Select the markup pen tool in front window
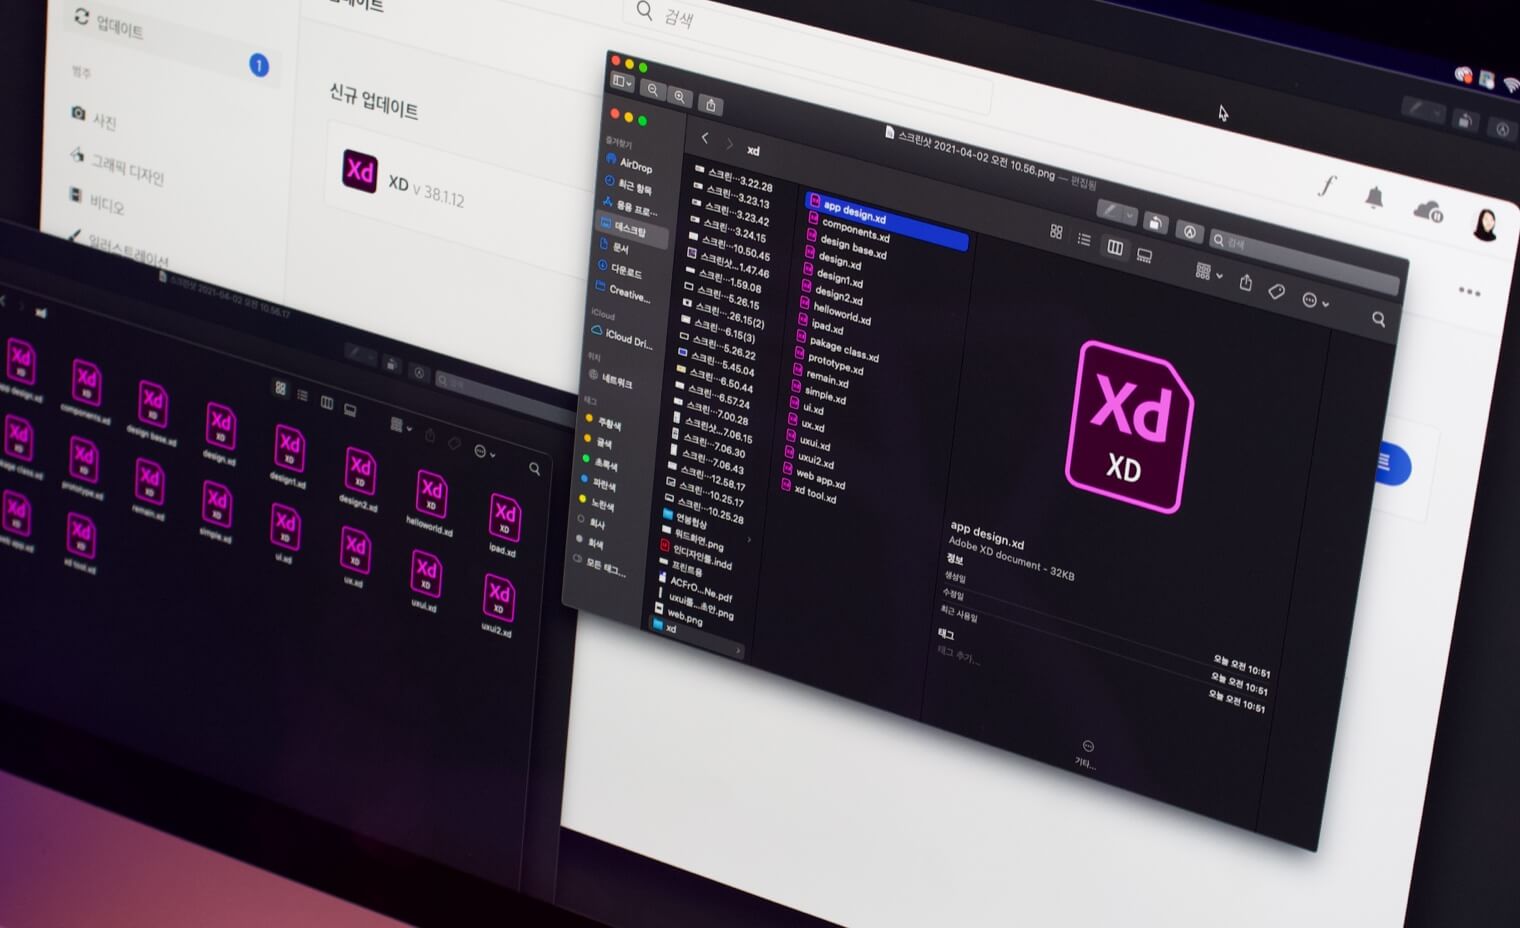Viewport: 1520px width, 928px height. tap(1109, 208)
